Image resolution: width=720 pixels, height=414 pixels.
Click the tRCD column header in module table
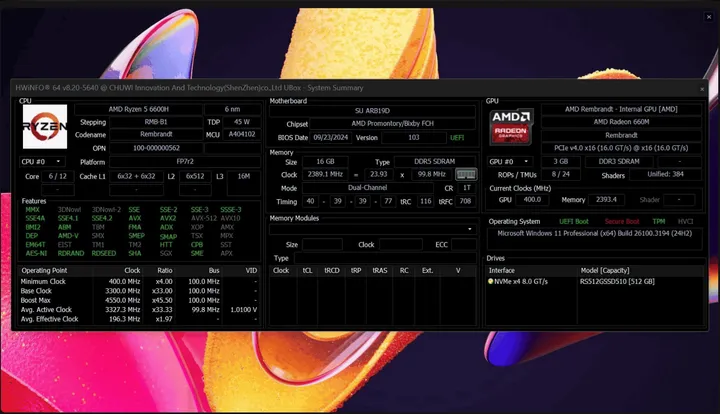coord(332,271)
